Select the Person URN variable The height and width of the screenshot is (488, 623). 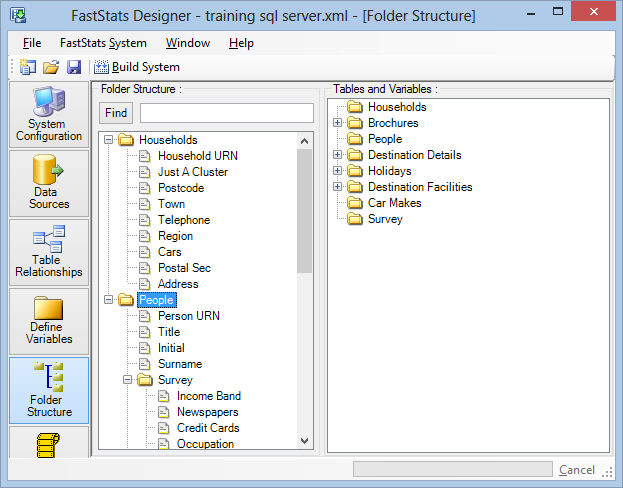tap(189, 316)
